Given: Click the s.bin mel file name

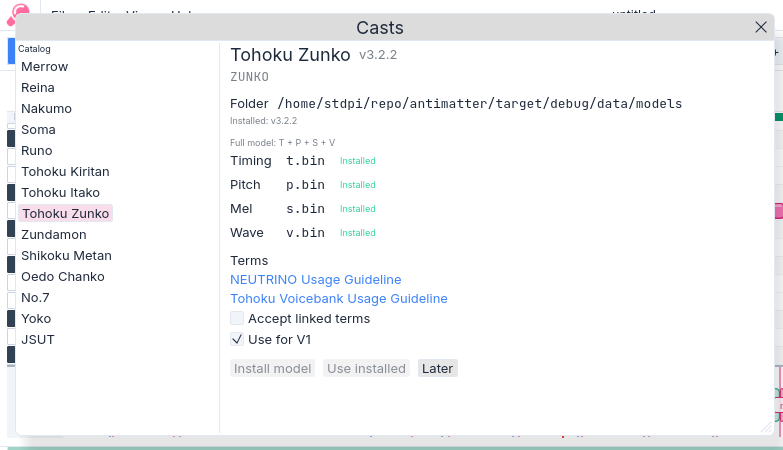Looking at the screenshot, I should click(305, 209).
